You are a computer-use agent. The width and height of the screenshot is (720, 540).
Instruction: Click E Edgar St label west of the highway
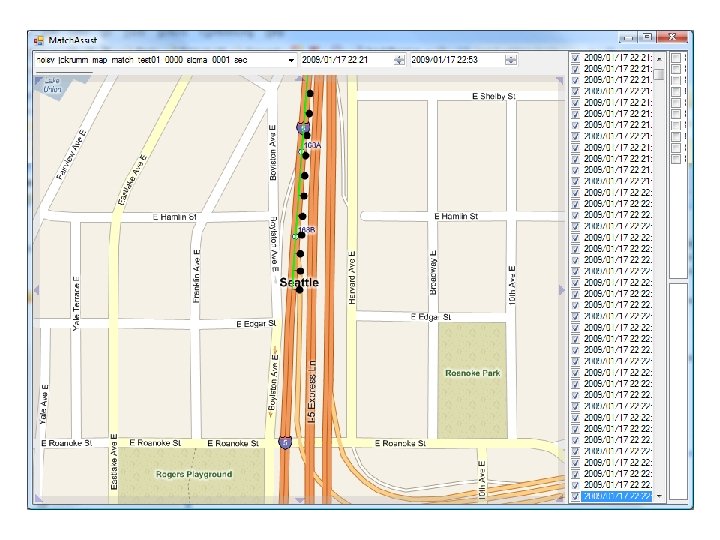coord(256,324)
